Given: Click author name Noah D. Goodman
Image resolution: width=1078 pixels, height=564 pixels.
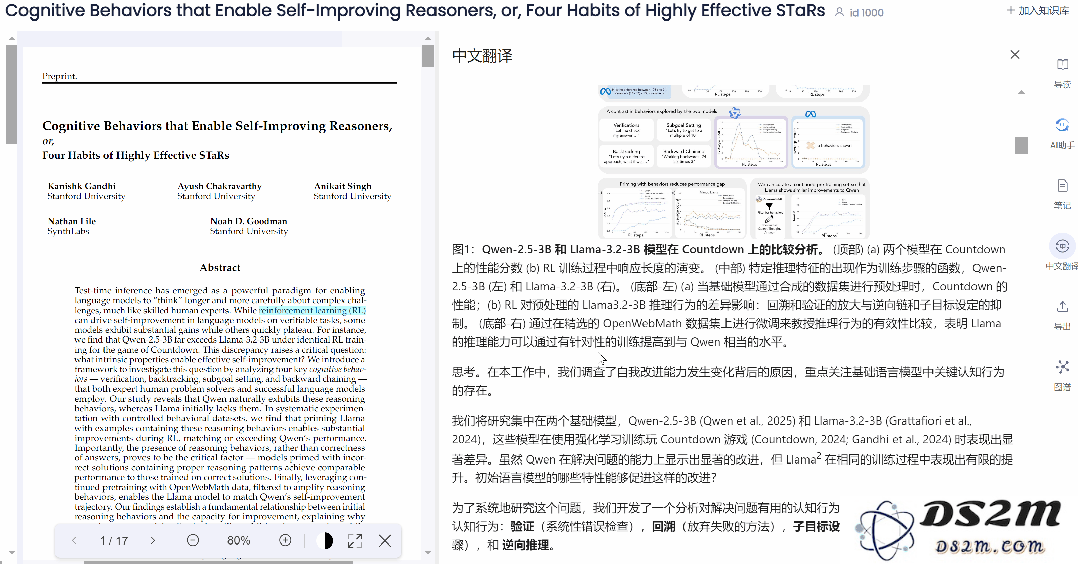Looking at the screenshot, I should coord(248,221).
